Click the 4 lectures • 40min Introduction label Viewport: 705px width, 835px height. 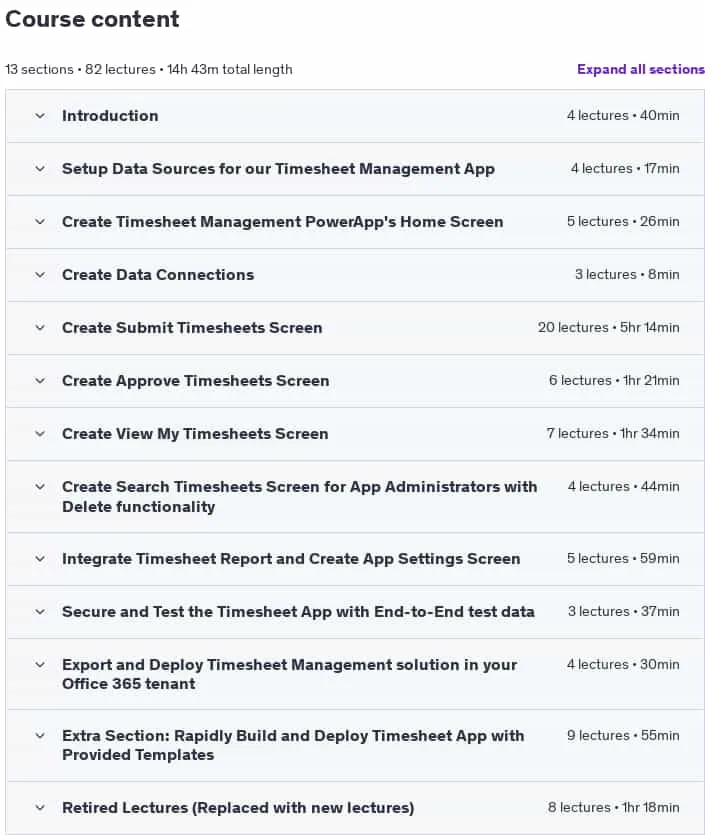(x=623, y=116)
